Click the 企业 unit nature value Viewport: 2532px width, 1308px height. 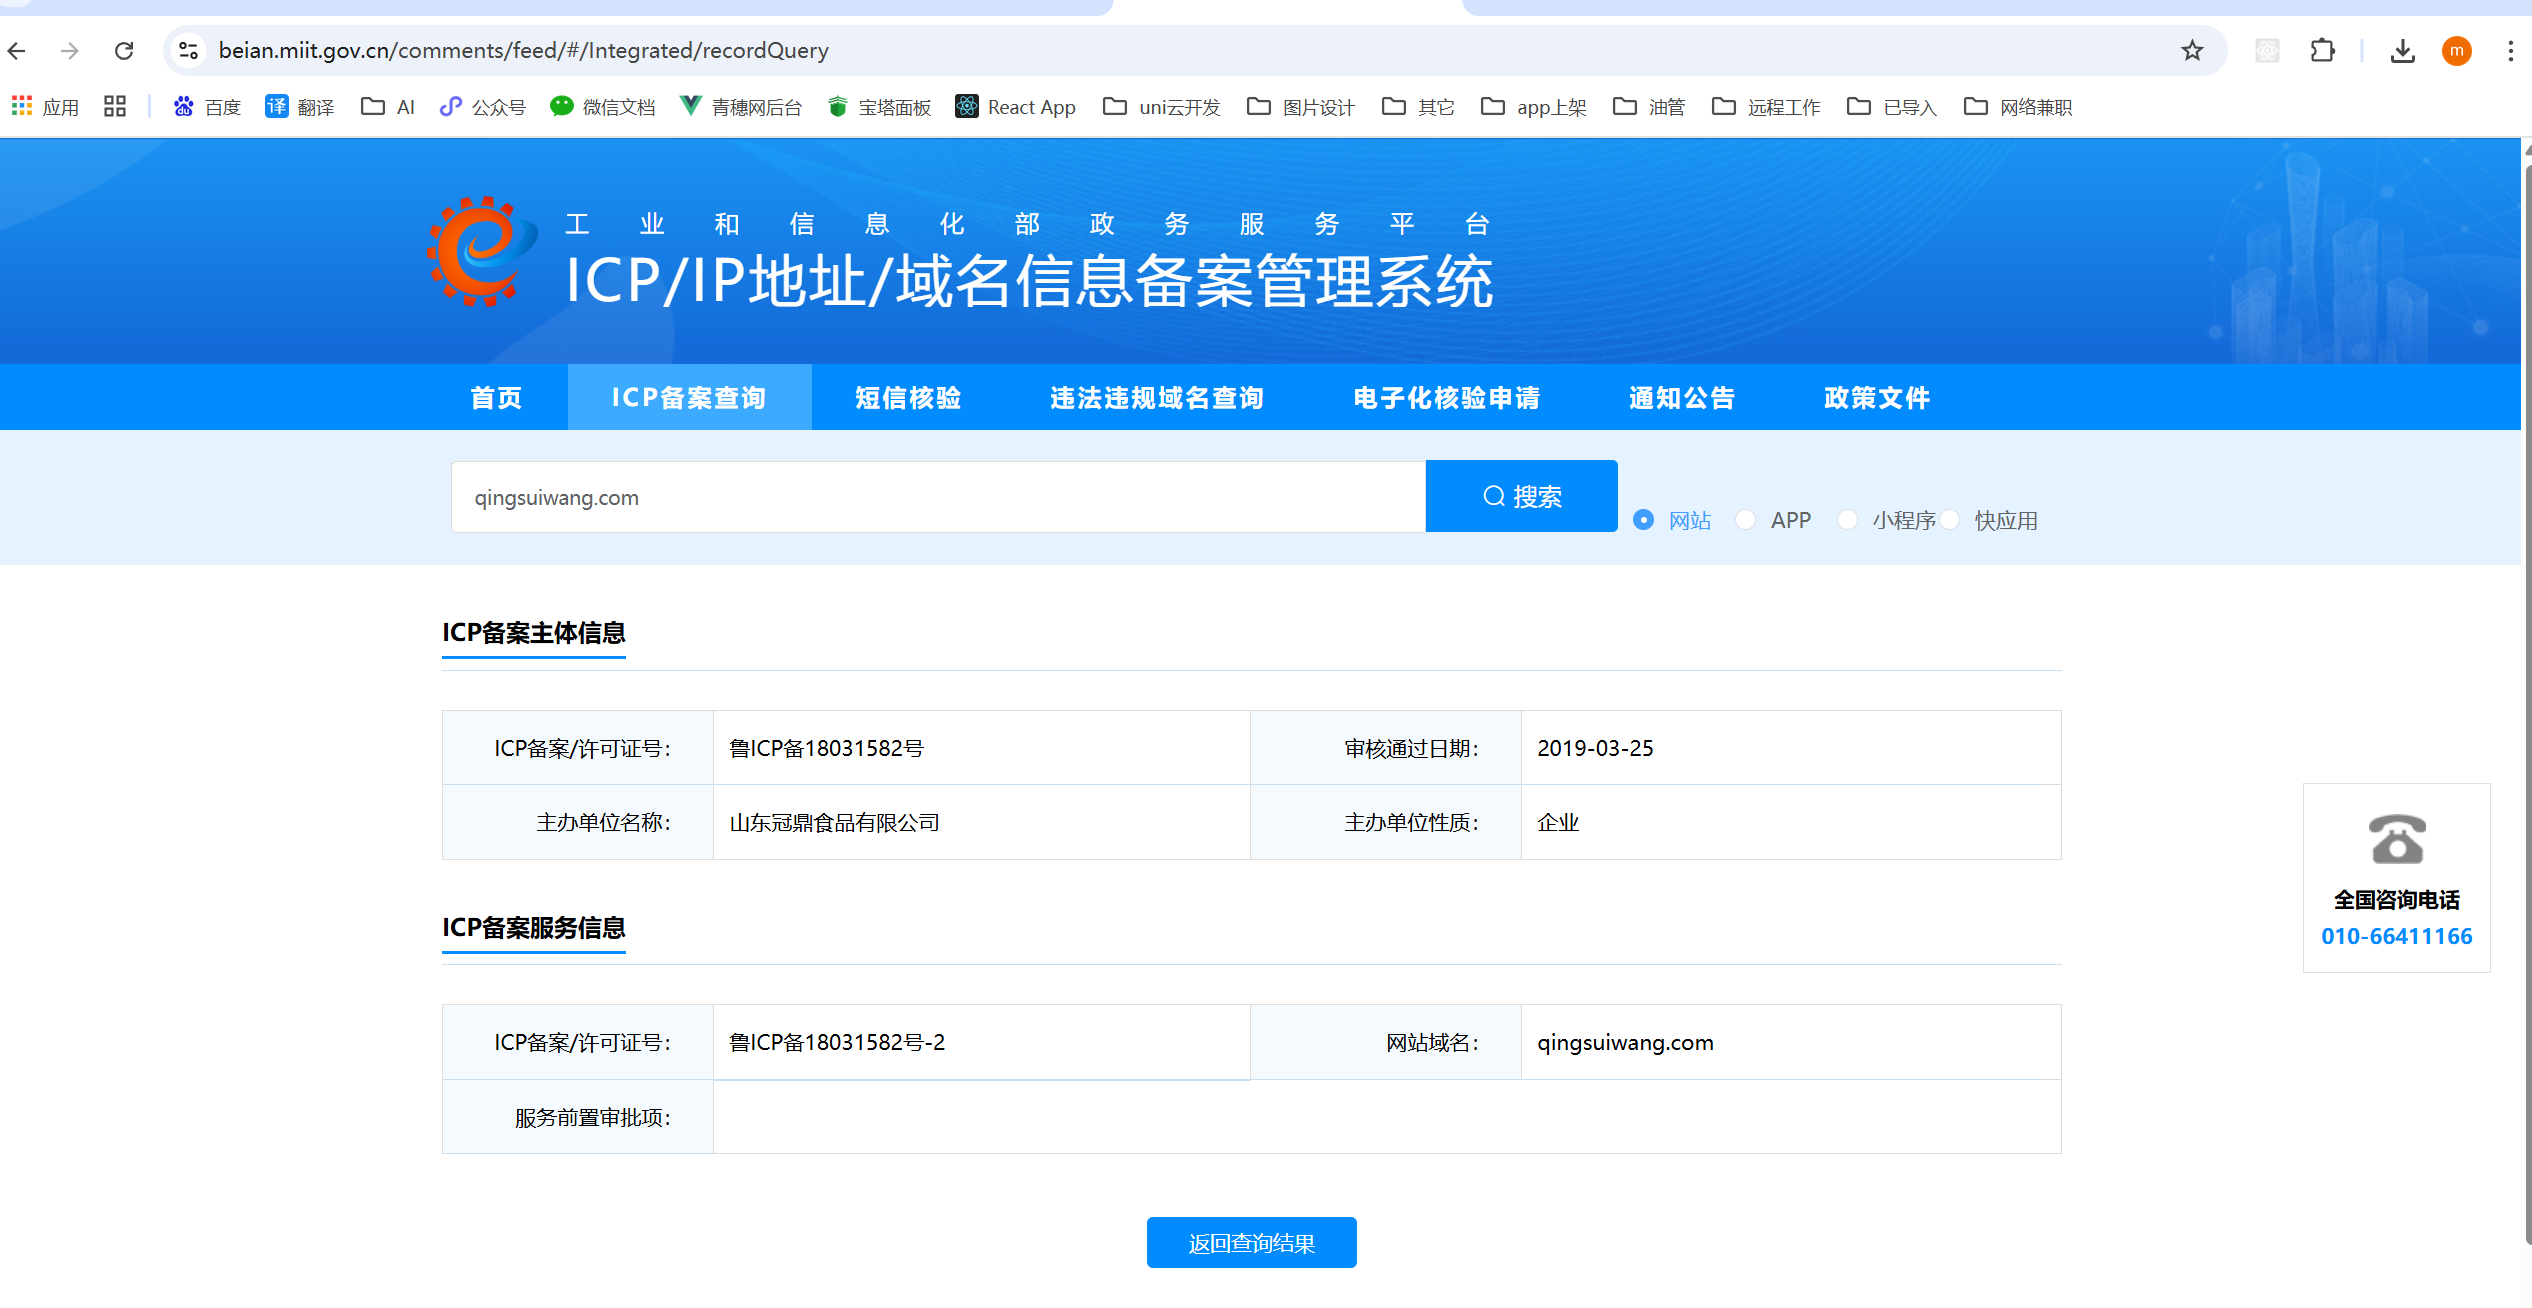pyautogui.click(x=1558, y=822)
